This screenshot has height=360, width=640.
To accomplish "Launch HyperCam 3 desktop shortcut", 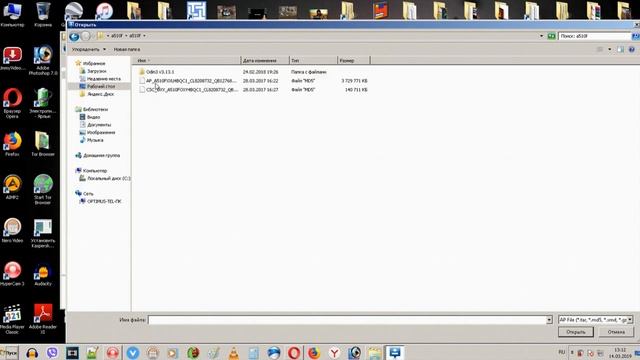I will [x=12, y=274].
